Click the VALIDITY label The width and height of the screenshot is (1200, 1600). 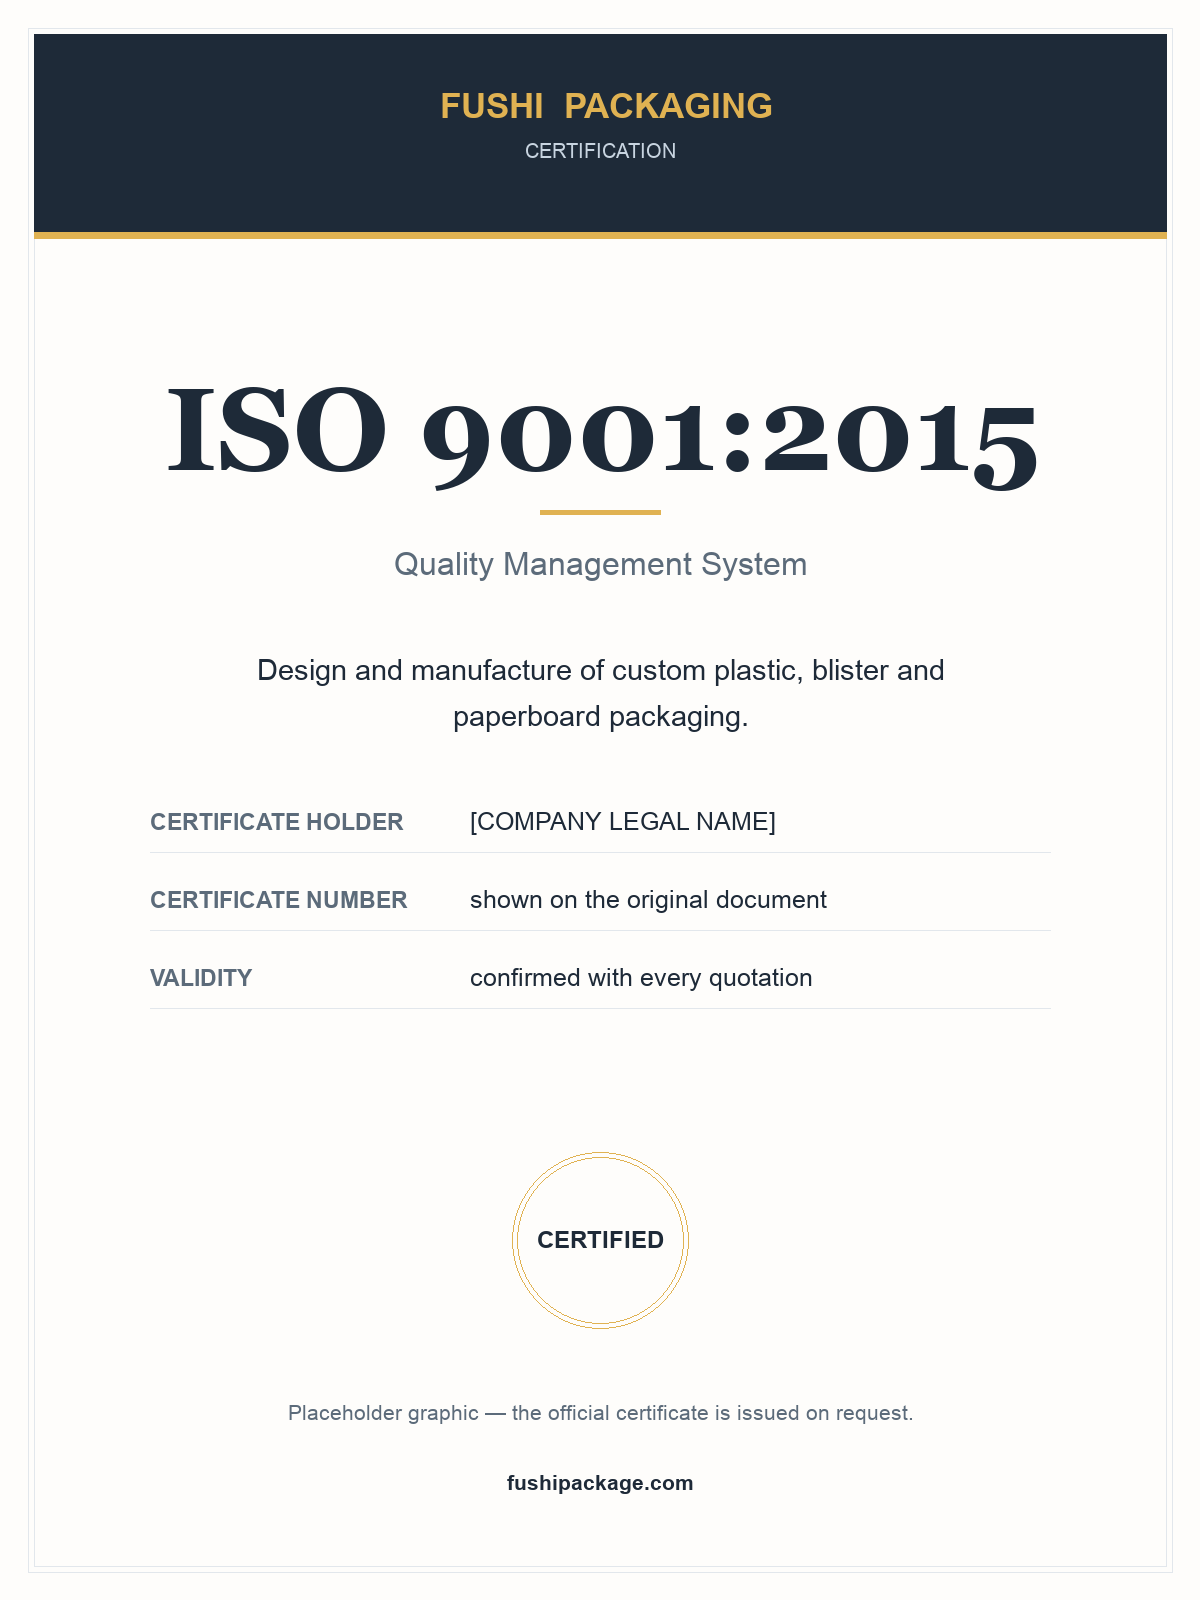(x=201, y=978)
